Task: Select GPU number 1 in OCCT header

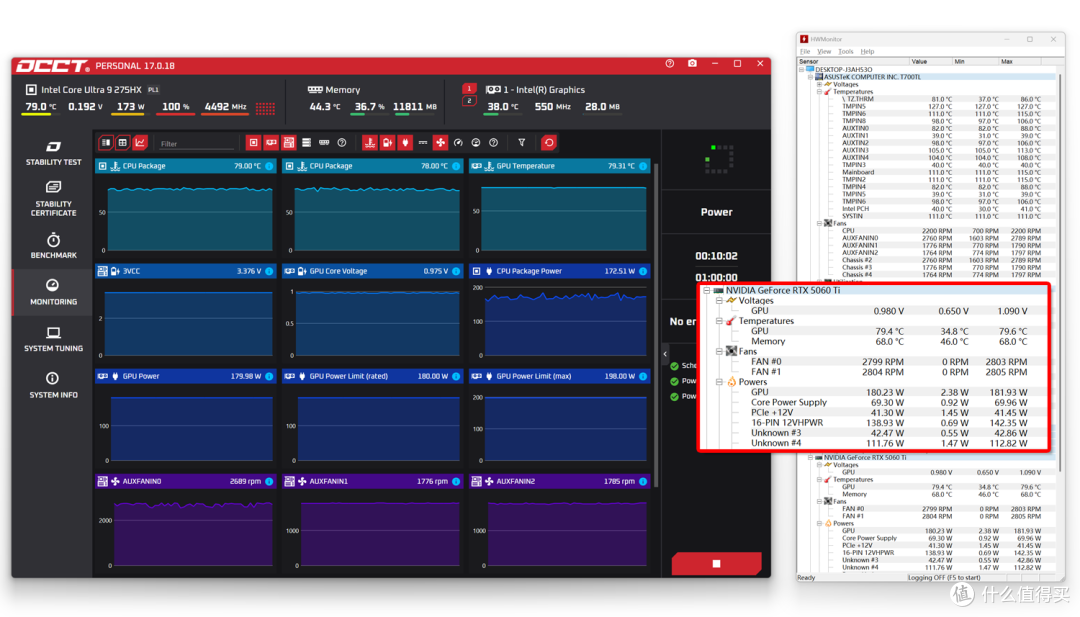Action: click(469, 88)
